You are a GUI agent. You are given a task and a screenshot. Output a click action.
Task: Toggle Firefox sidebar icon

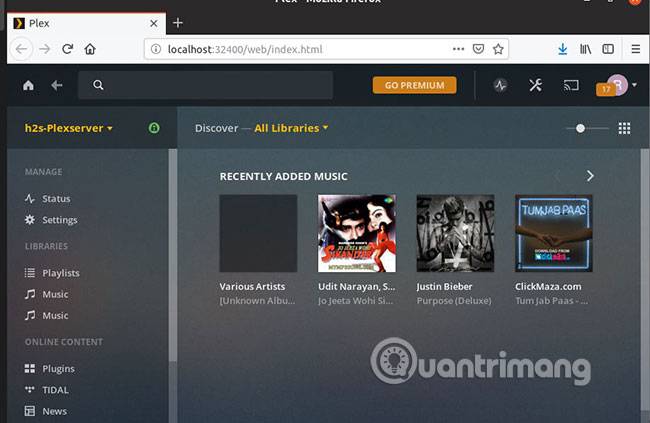point(608,49)
